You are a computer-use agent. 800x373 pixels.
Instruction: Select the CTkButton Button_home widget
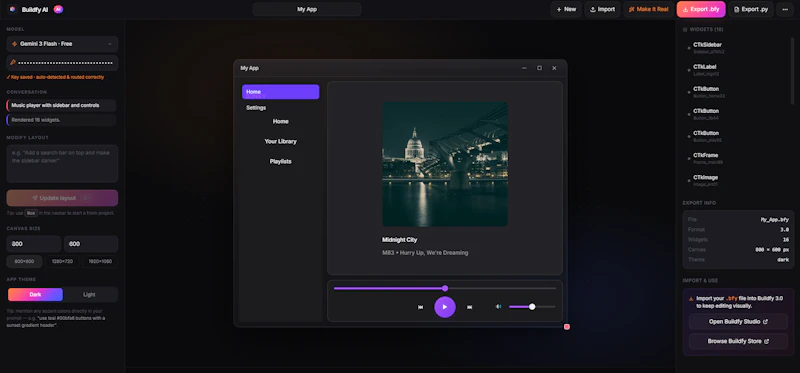(x=735, y=92)
